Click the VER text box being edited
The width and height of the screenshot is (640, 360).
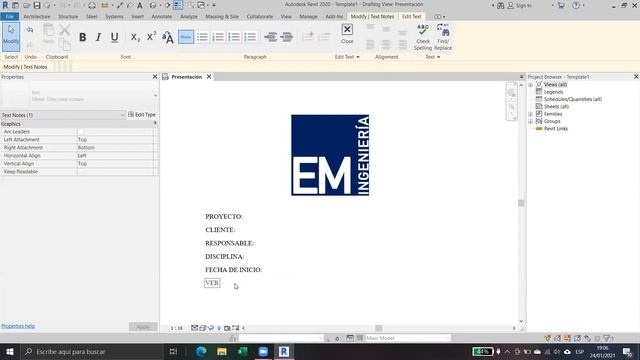tap(212, 283)
